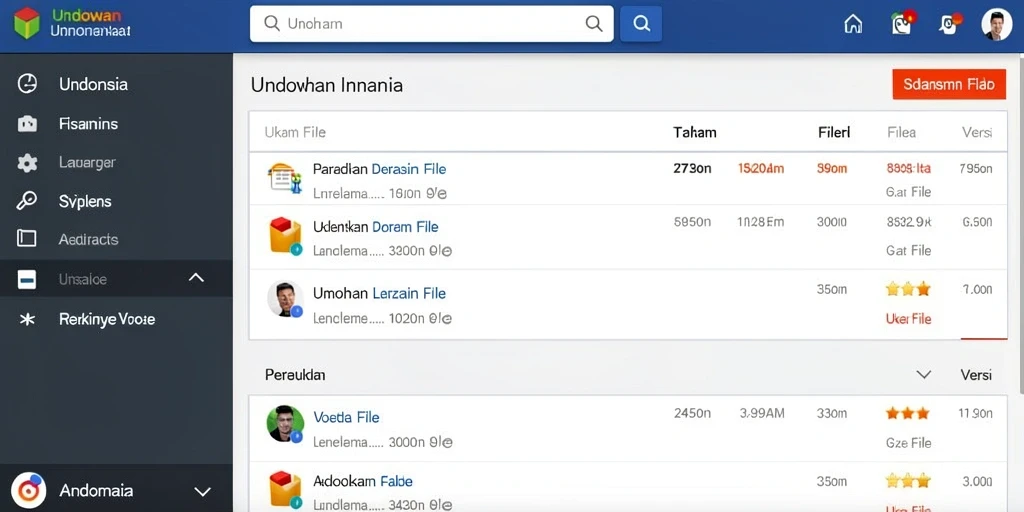Click the Rerkinye Vooe asterisk icon
Image resolution: width=1024 pixels, height=512 pixels.
(x=27, y=319)
